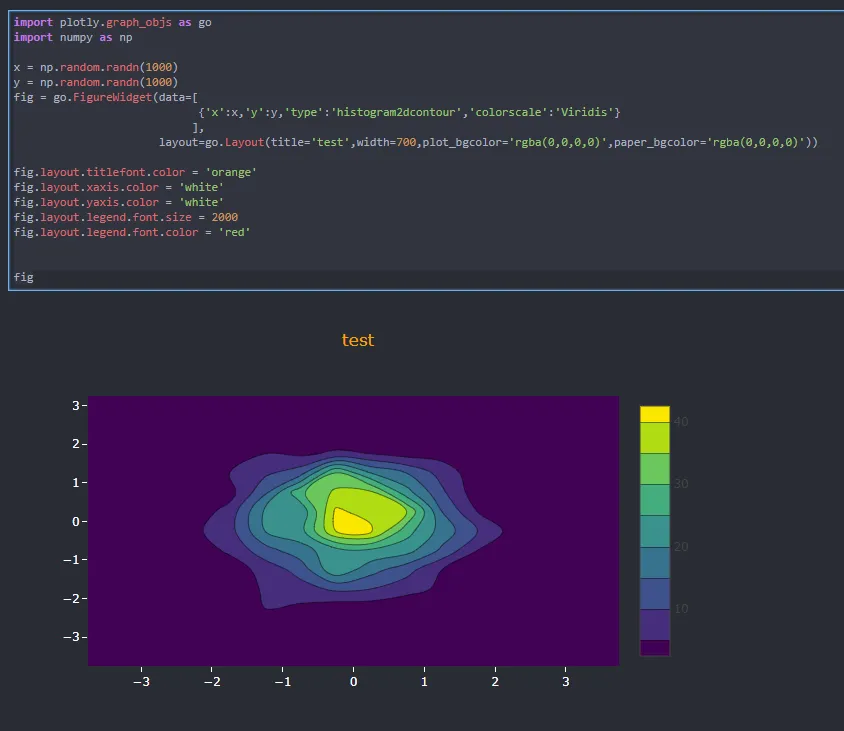Click the x-axis tick label 3
The width and height of the screenshot is (844, 731).
(566, 682)
